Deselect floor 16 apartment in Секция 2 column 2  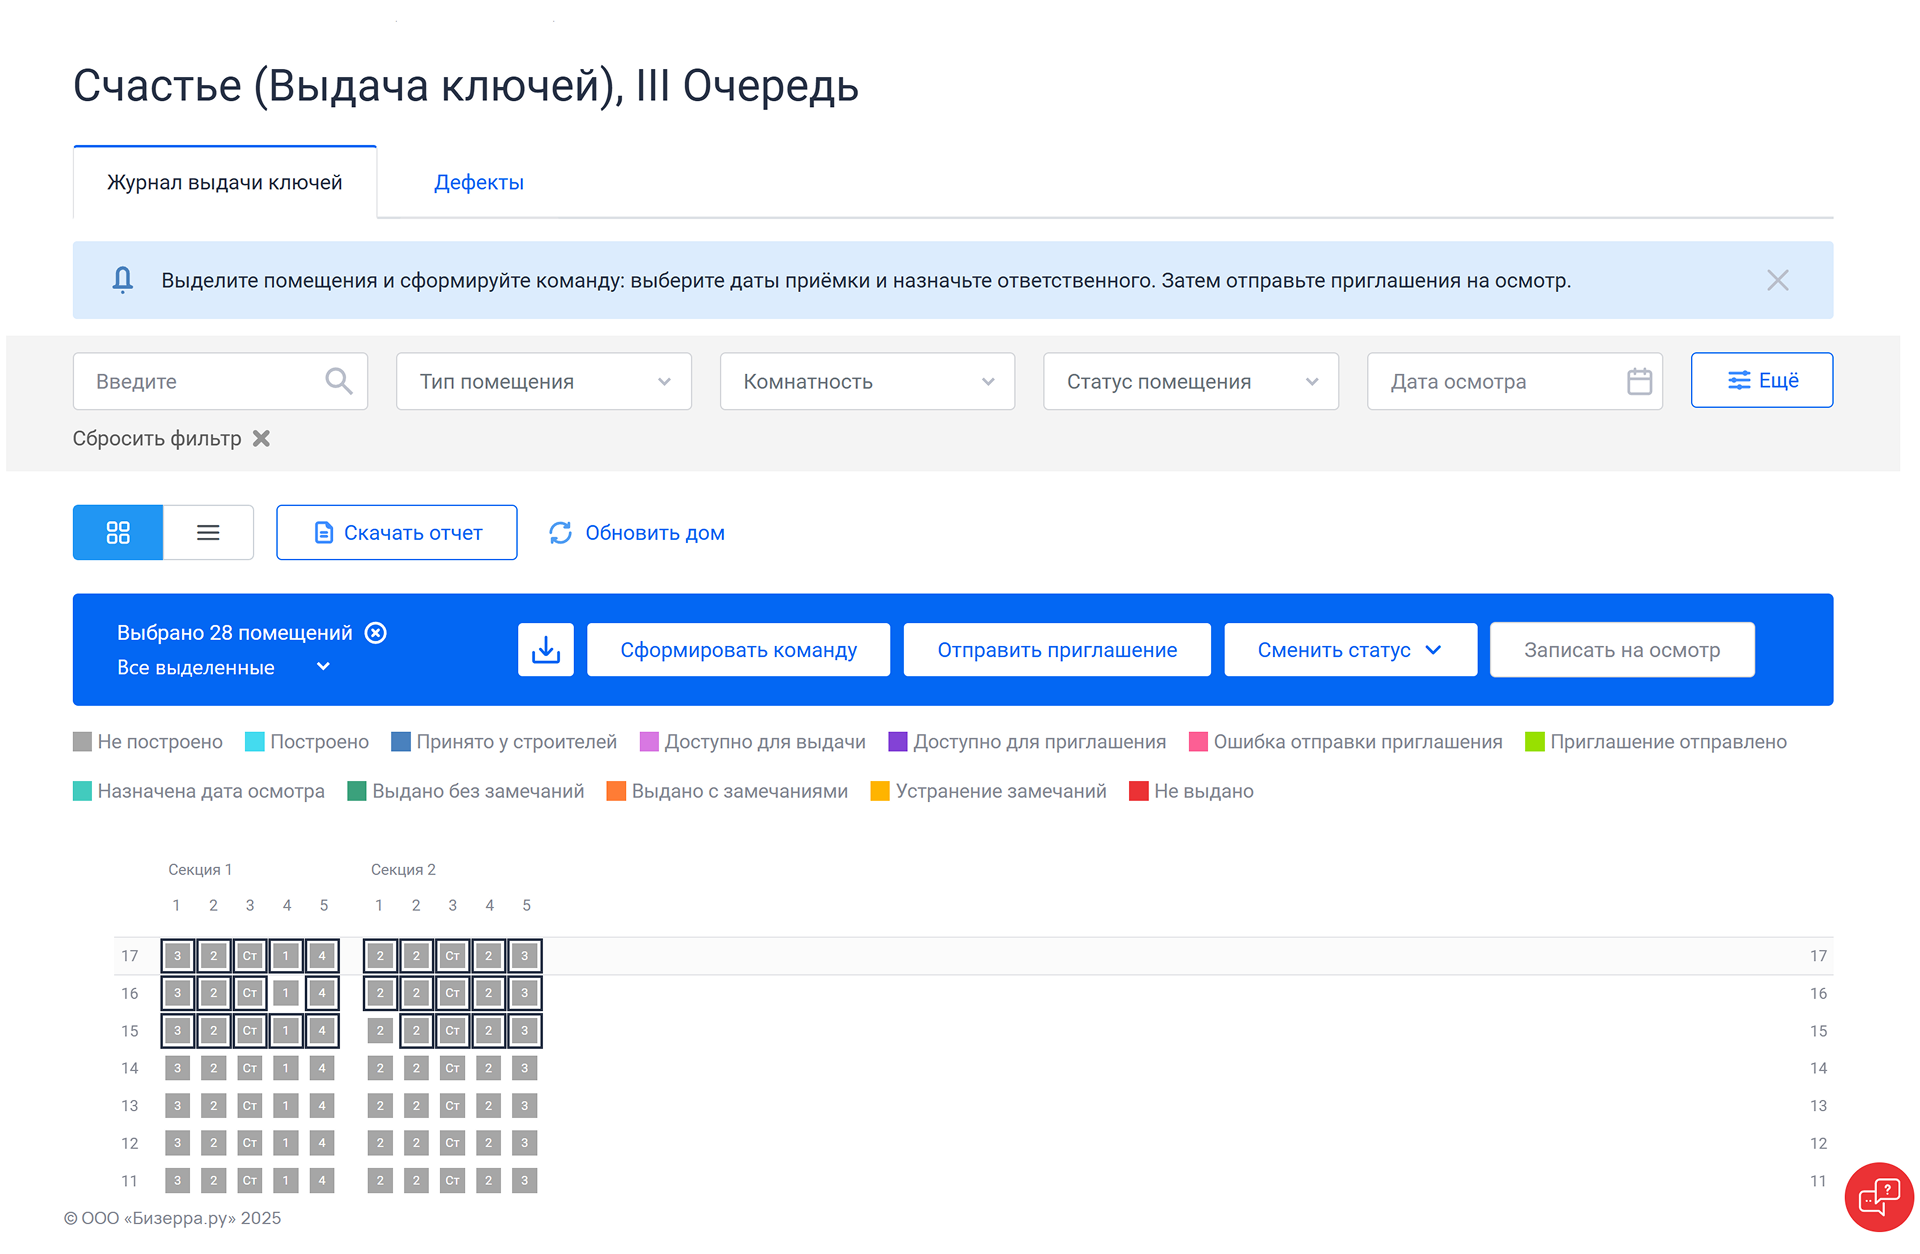pos(417,993)
